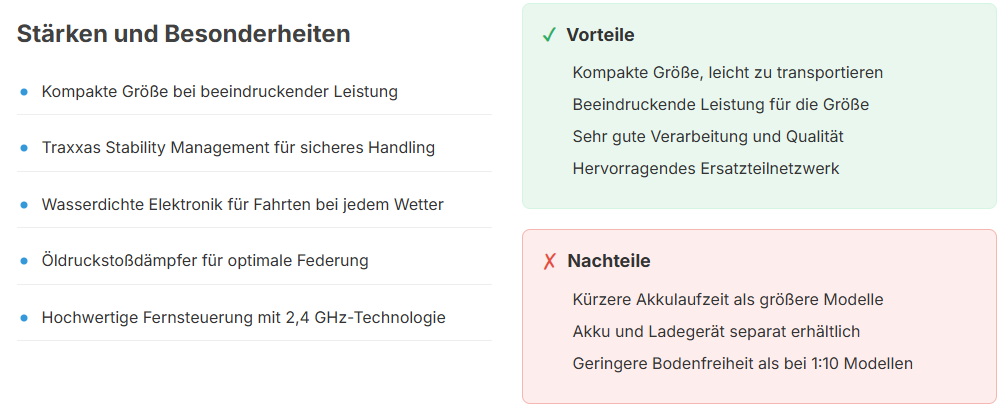1002x411 pixels.
Task: Click the blue bullet before Öldruckstoßdämpfer
Action: [24, 261]
